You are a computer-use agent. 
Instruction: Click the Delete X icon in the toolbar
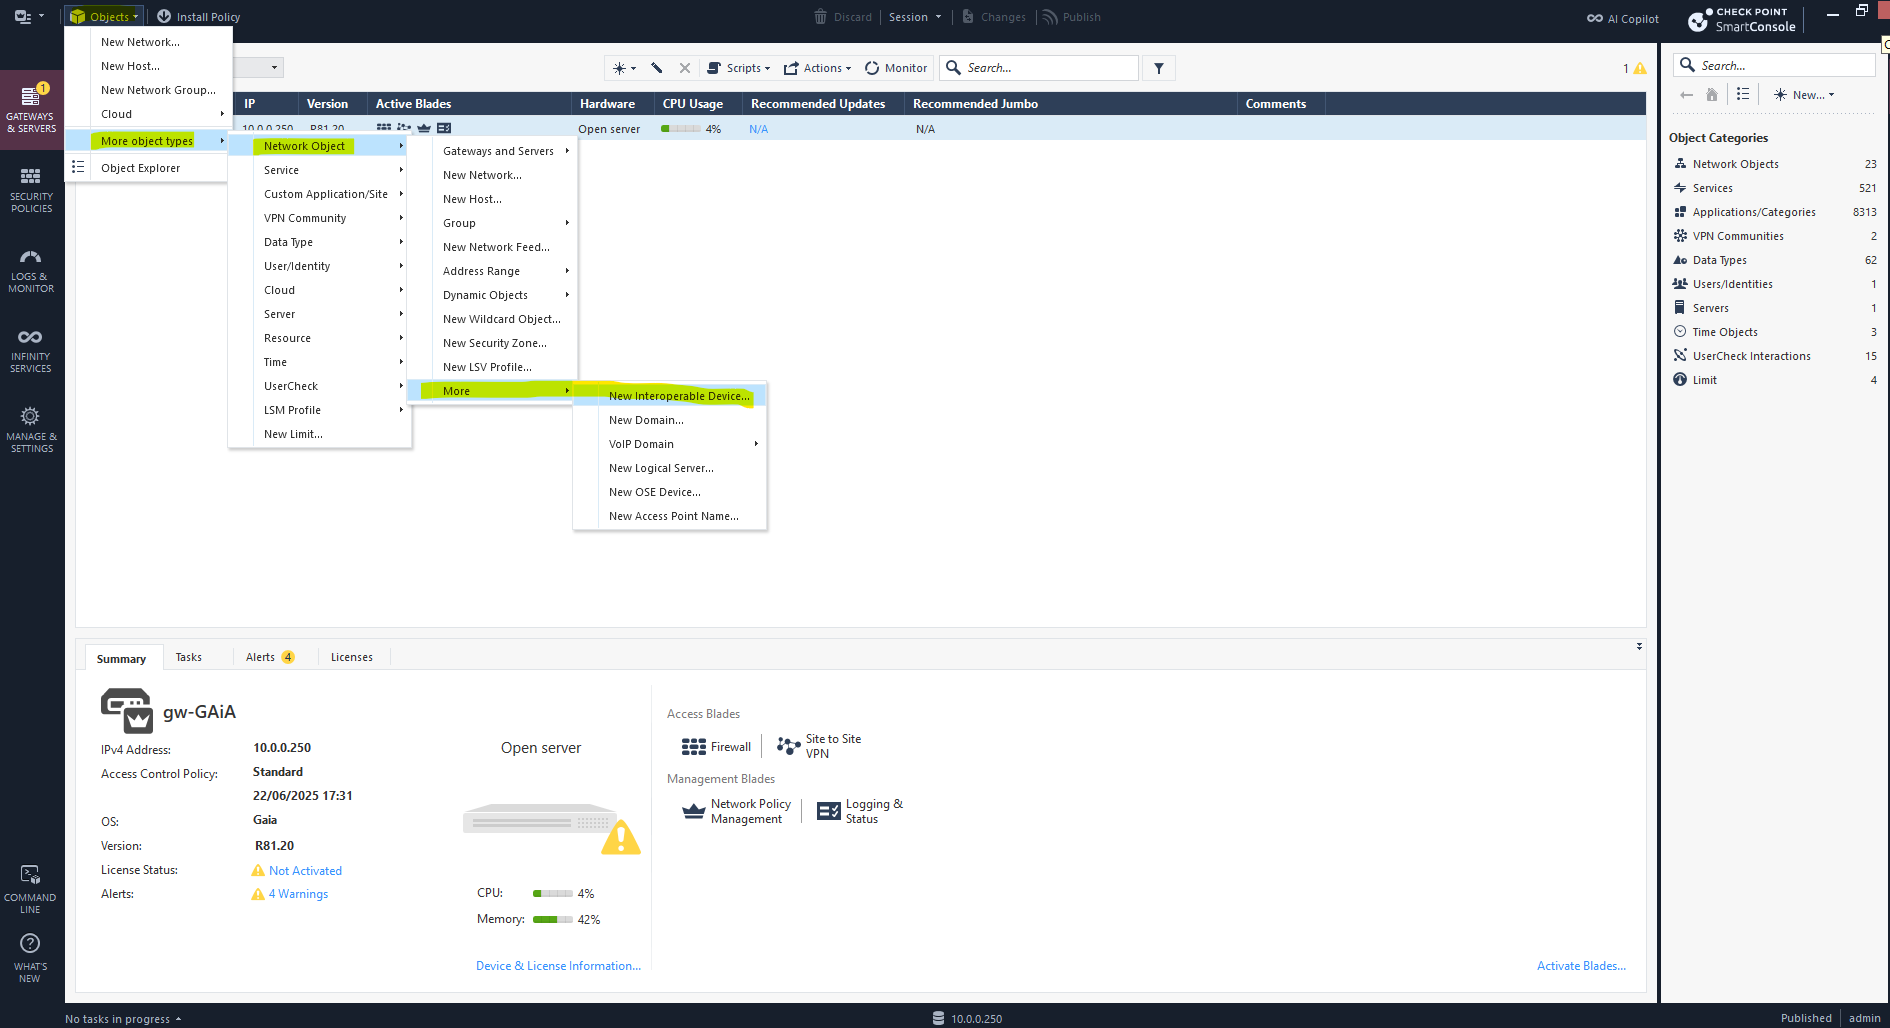click(685, 68)
